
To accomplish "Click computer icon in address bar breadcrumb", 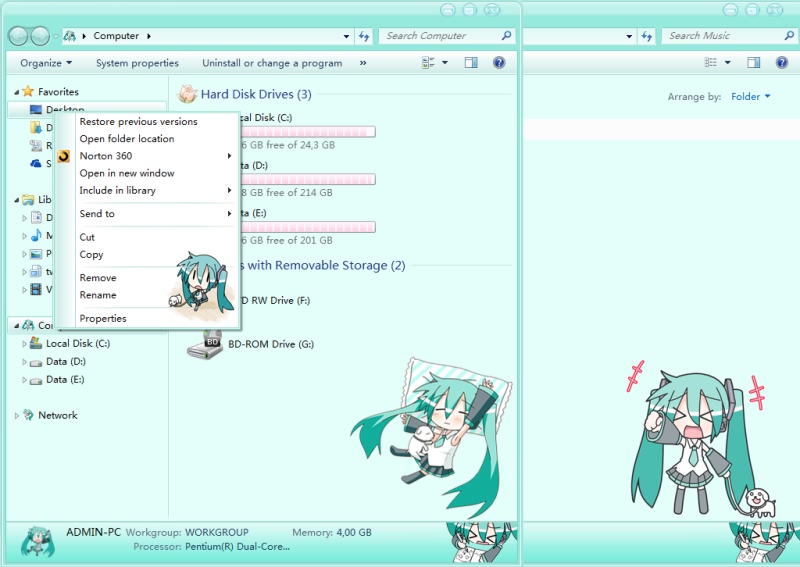I will (70, 36).
